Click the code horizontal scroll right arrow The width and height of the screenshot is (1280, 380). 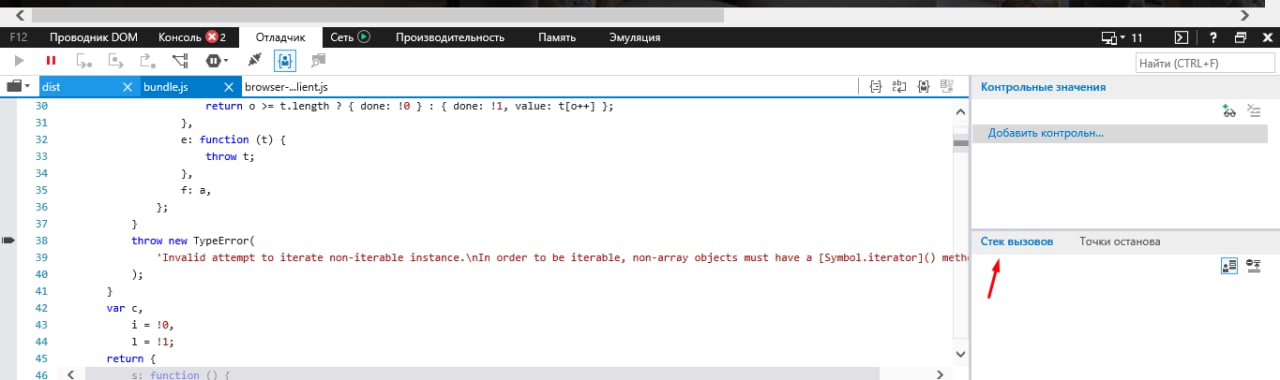941,374
